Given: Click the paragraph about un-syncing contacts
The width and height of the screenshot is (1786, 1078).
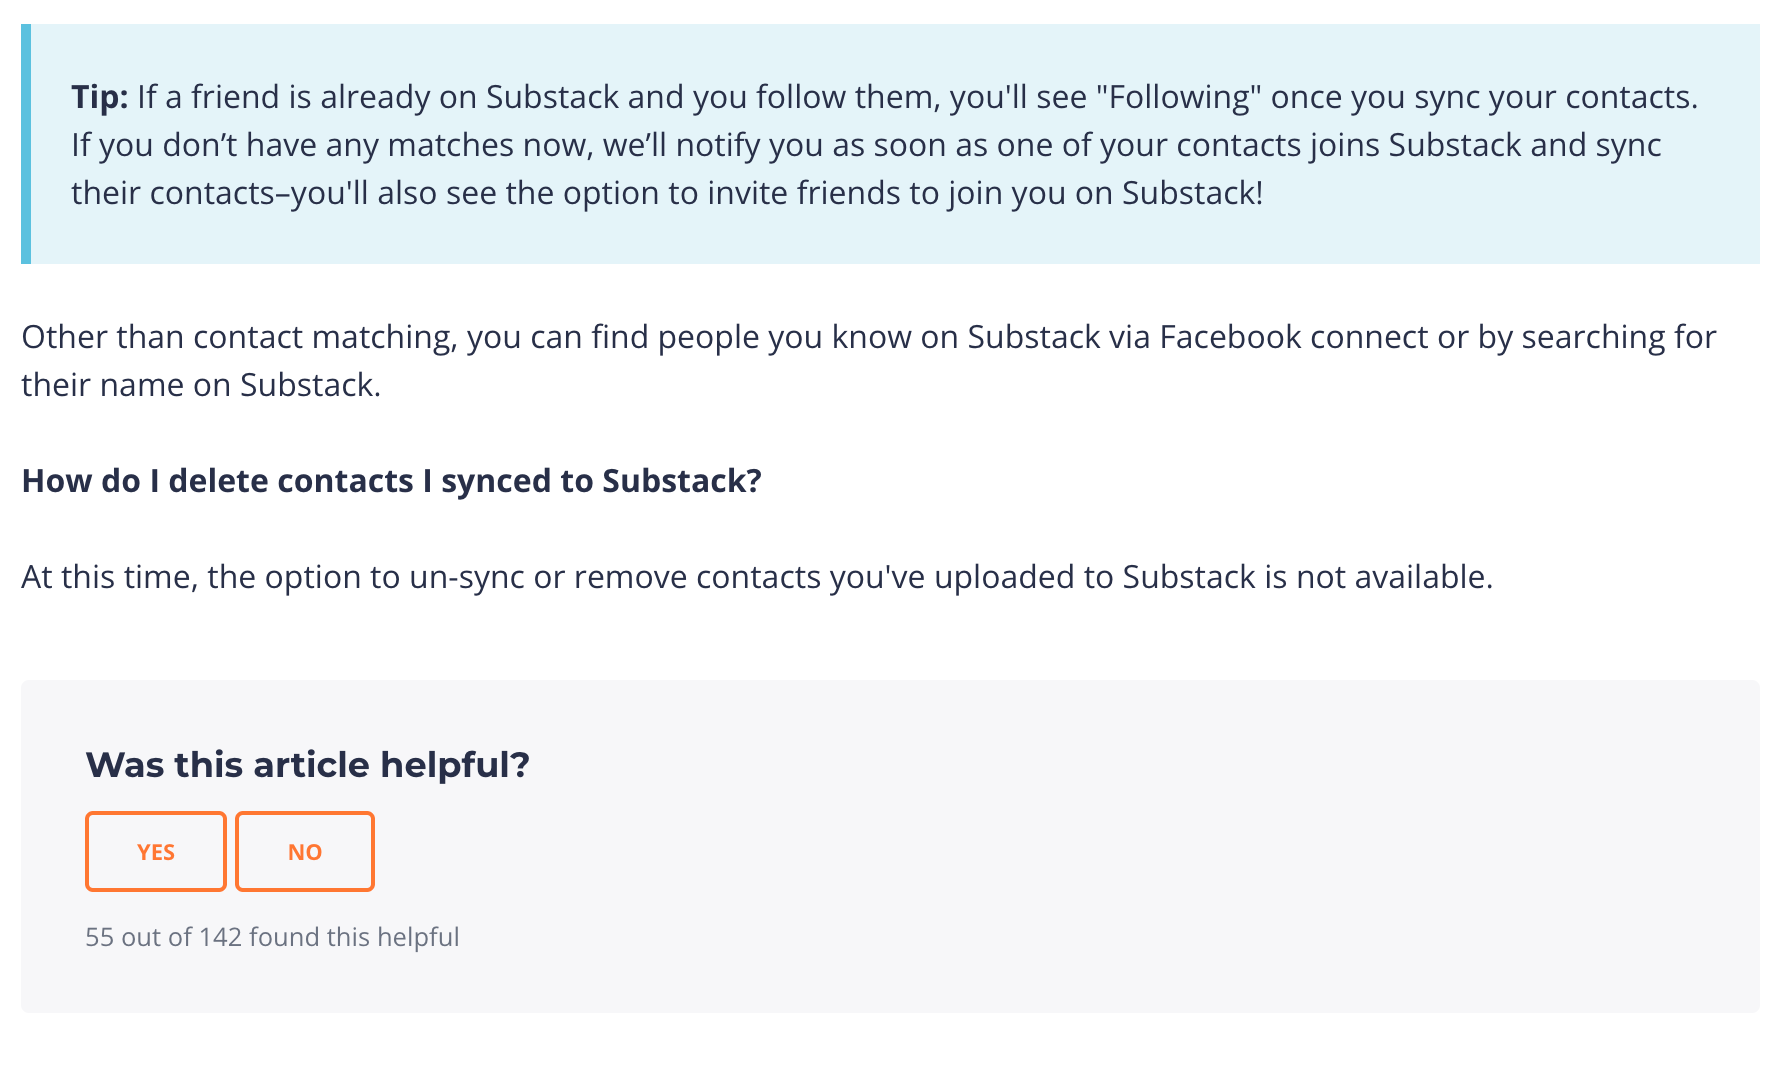Looking at the screenshot, I should pyautogui.click(x=755, y=576).
